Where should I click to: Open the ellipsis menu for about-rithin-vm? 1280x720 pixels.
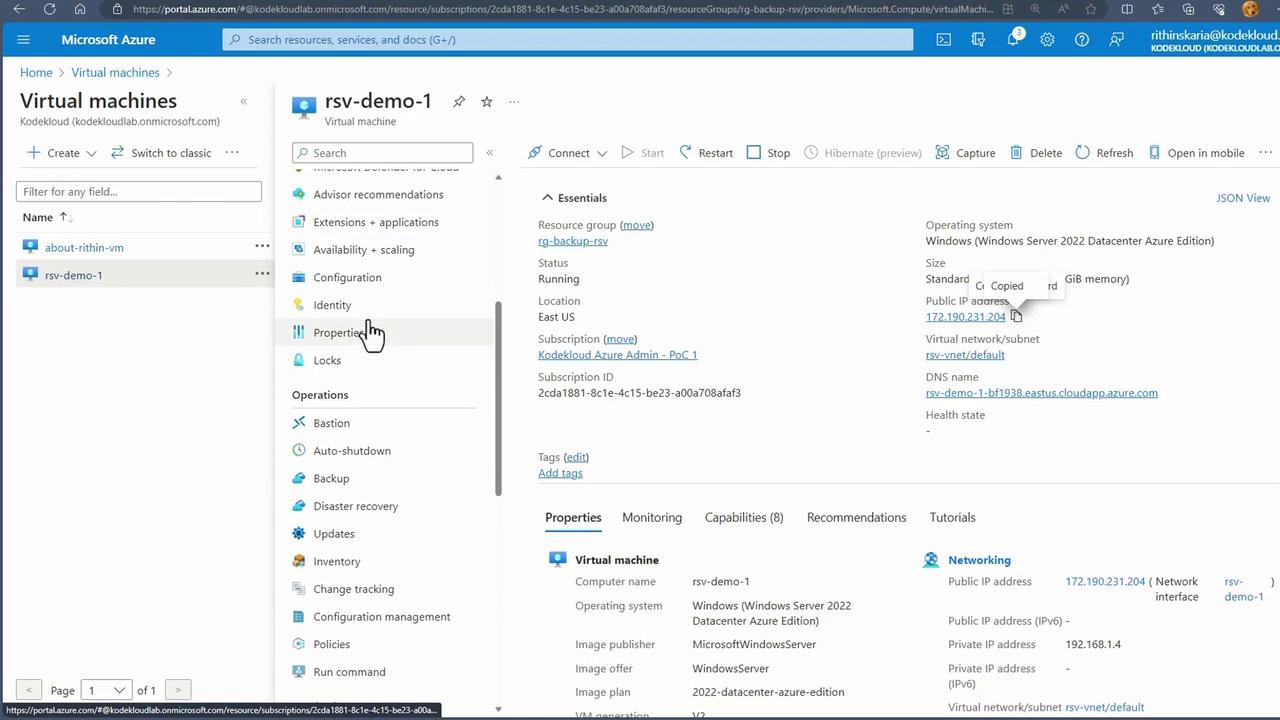point(262,246)
